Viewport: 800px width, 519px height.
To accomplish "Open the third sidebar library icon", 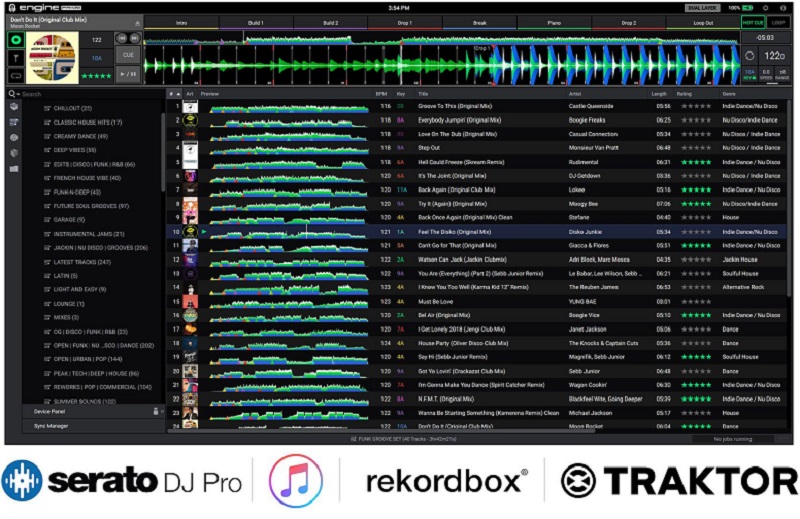I will point(14,137).
